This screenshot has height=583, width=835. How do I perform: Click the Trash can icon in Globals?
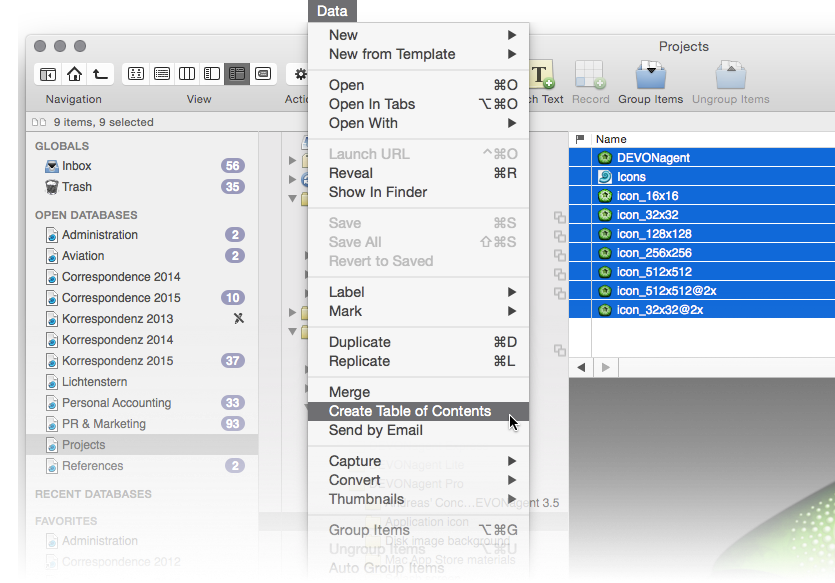click(52, 187)
